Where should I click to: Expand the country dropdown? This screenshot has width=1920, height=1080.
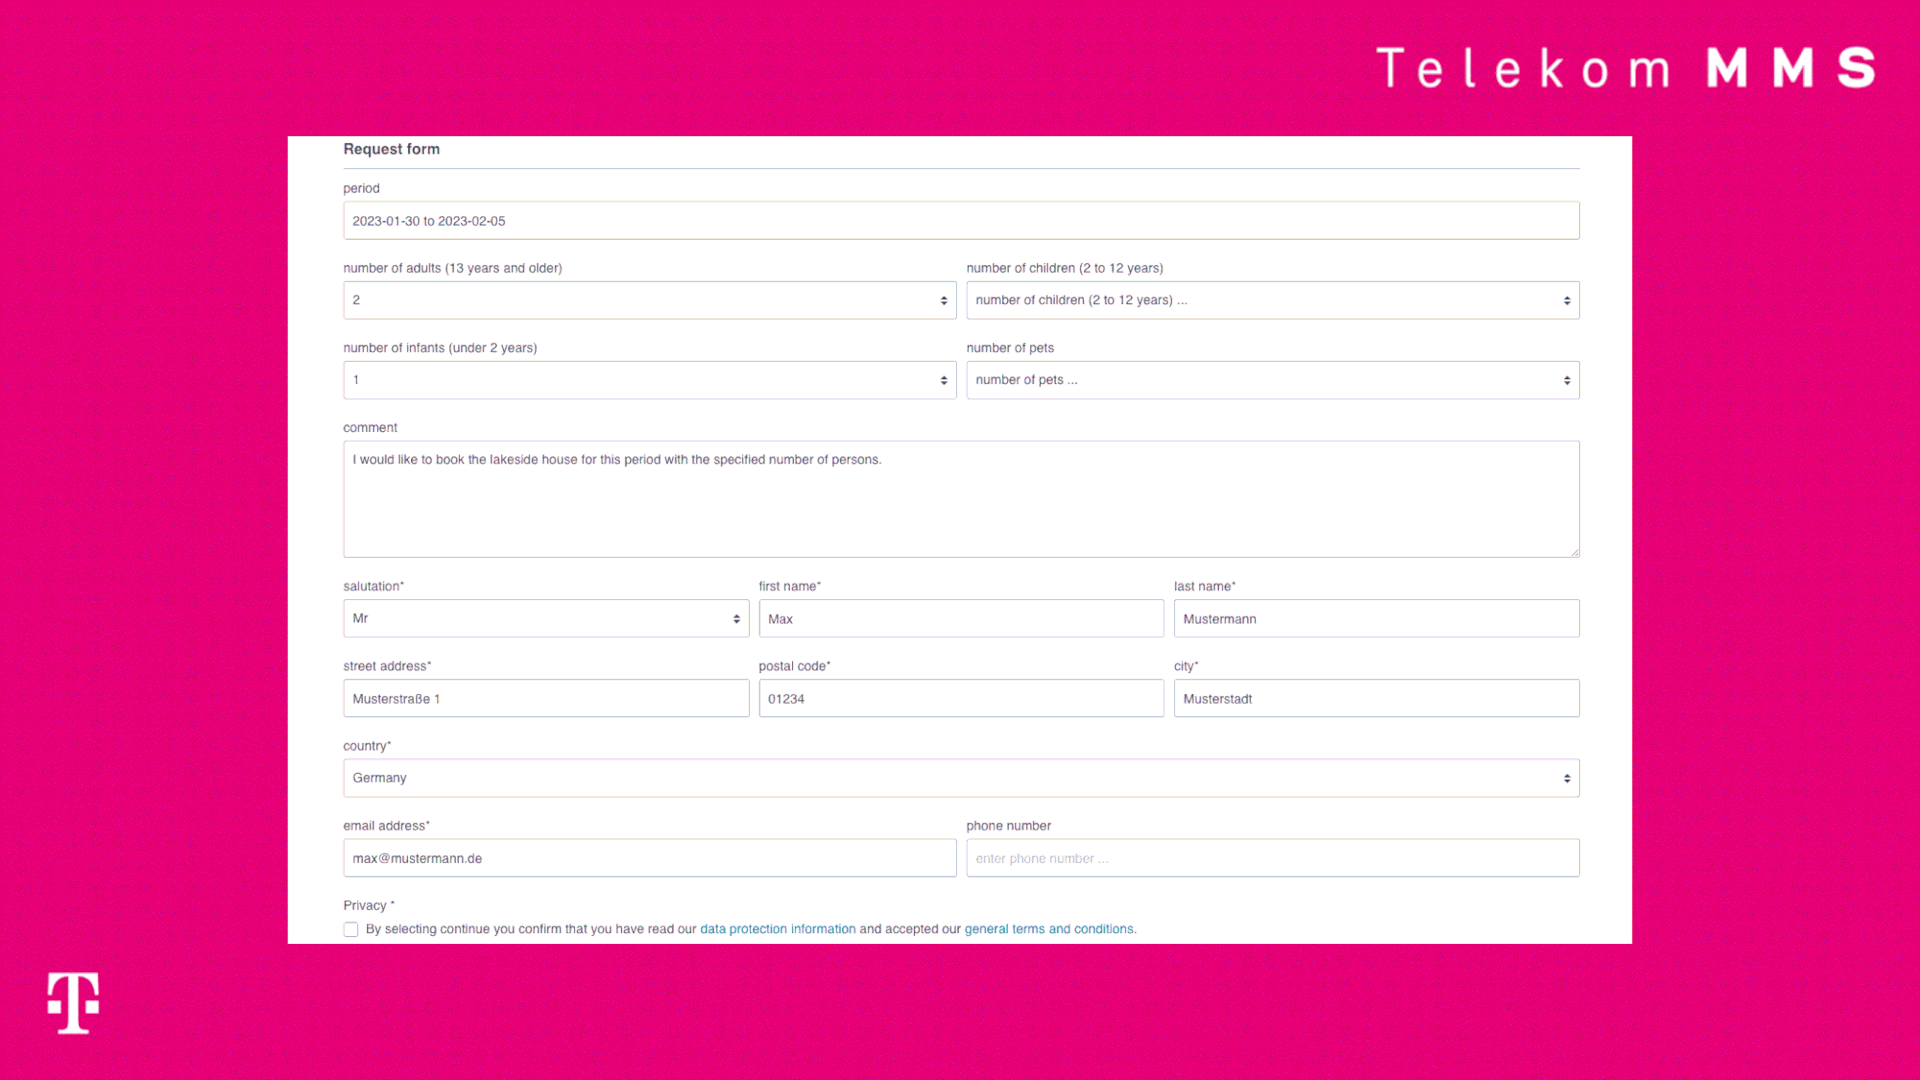960,778
